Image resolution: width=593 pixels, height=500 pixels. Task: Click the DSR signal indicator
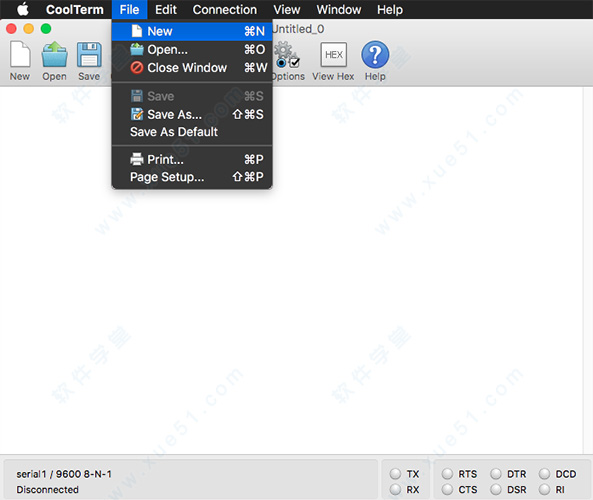point(496,489)
